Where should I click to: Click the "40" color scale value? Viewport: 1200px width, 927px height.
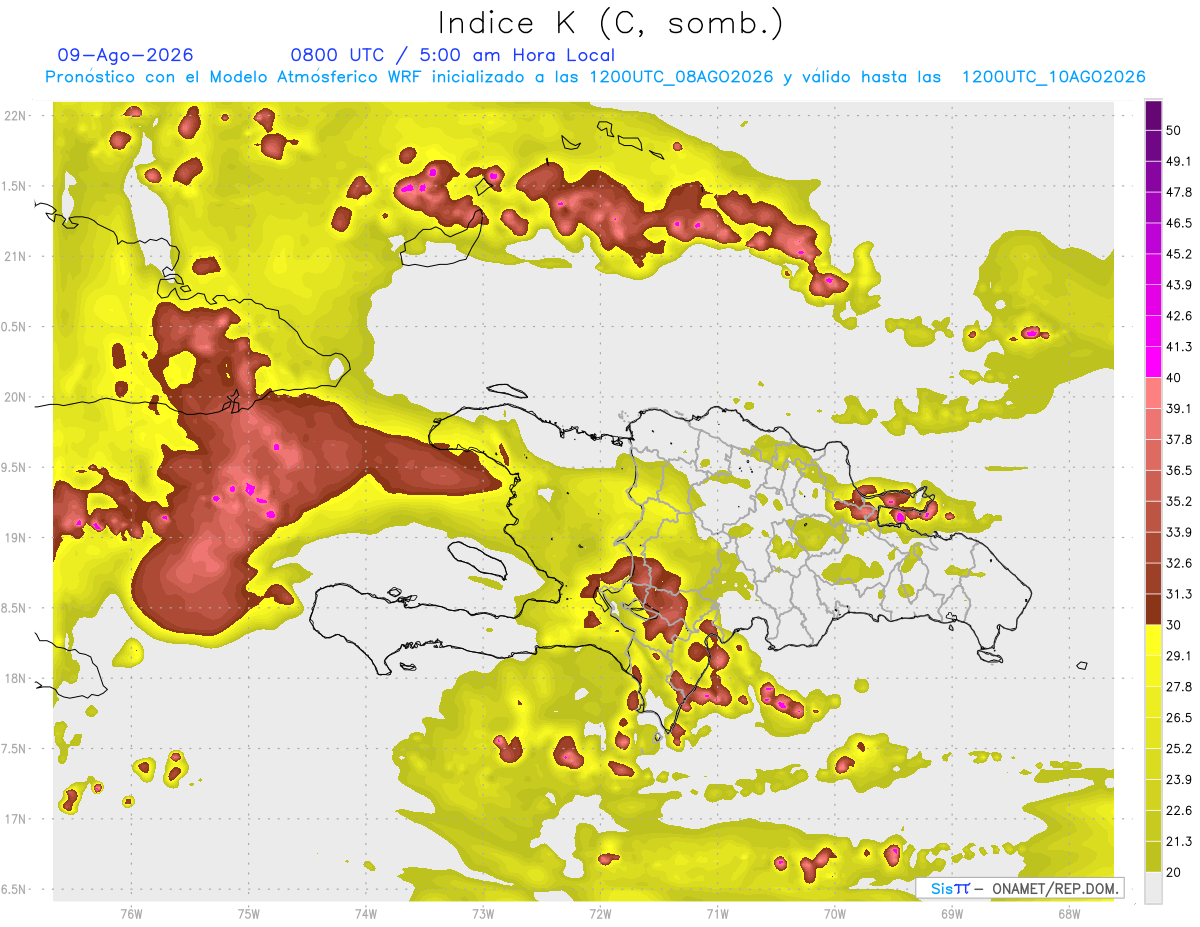(1174, 378)
